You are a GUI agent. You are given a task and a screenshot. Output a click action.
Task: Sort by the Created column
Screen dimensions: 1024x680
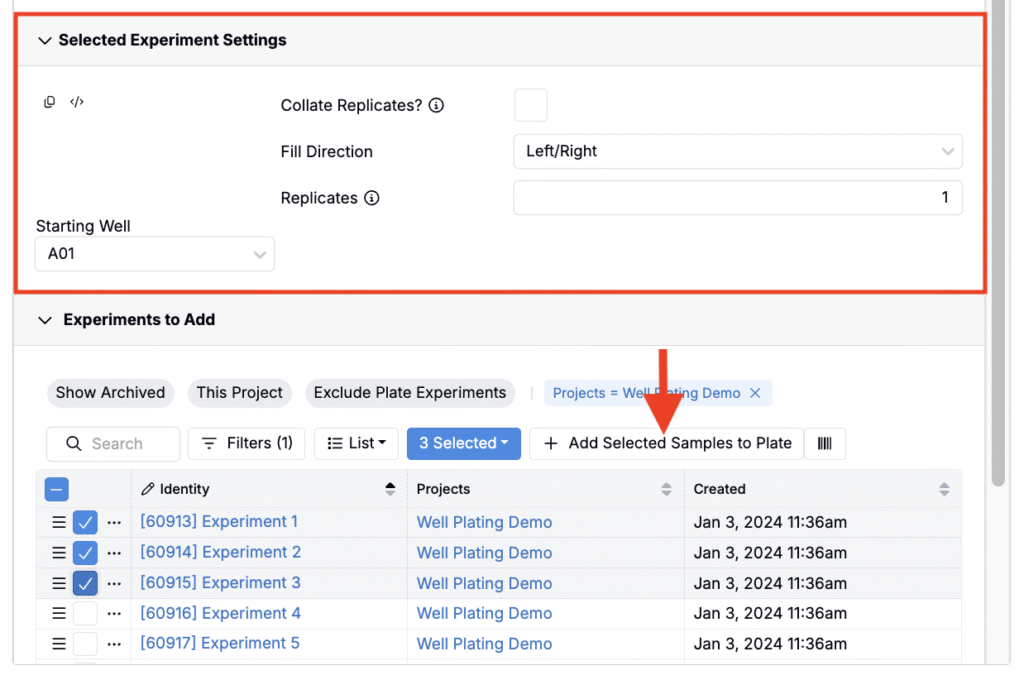[944, 489]
